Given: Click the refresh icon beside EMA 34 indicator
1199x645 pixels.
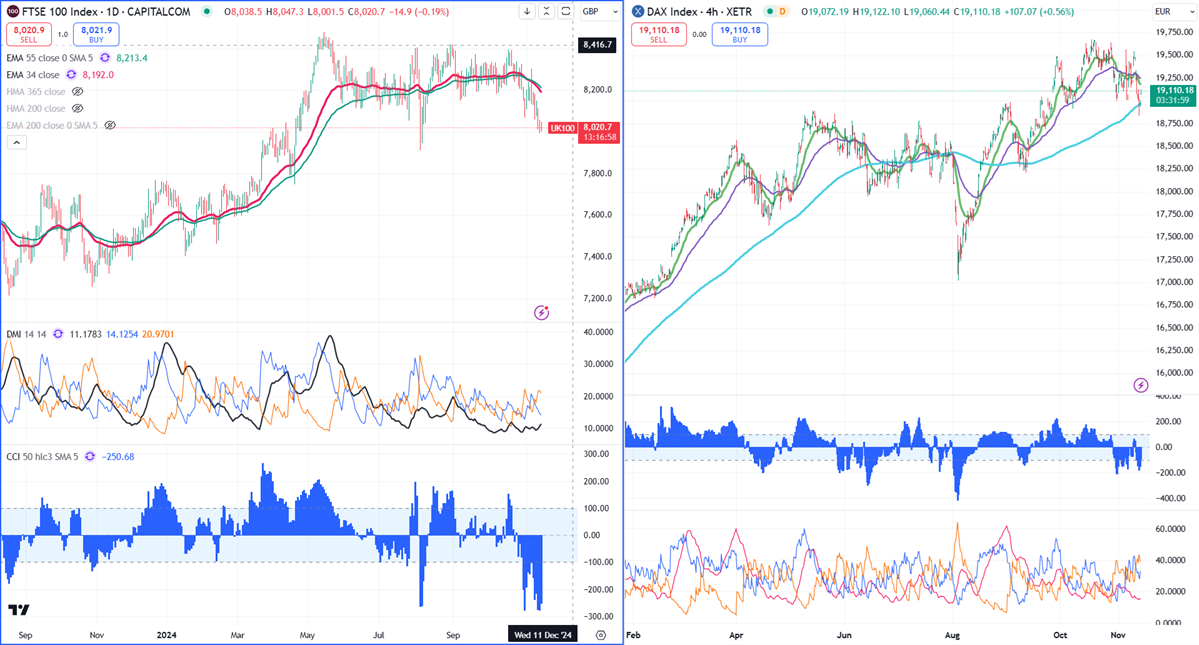Looking at the screenshot, I should [71, 75].
